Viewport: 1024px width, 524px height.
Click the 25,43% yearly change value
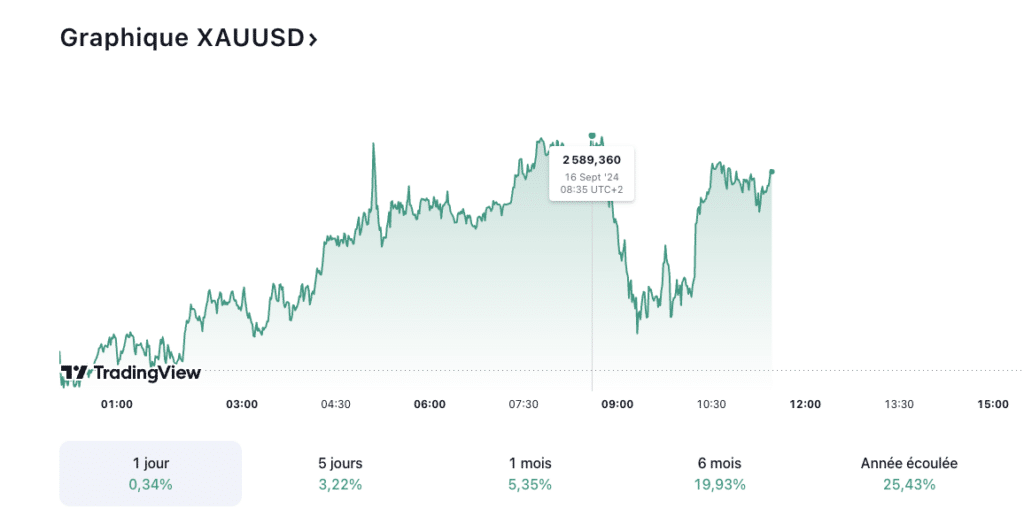(x=909, y=485)
